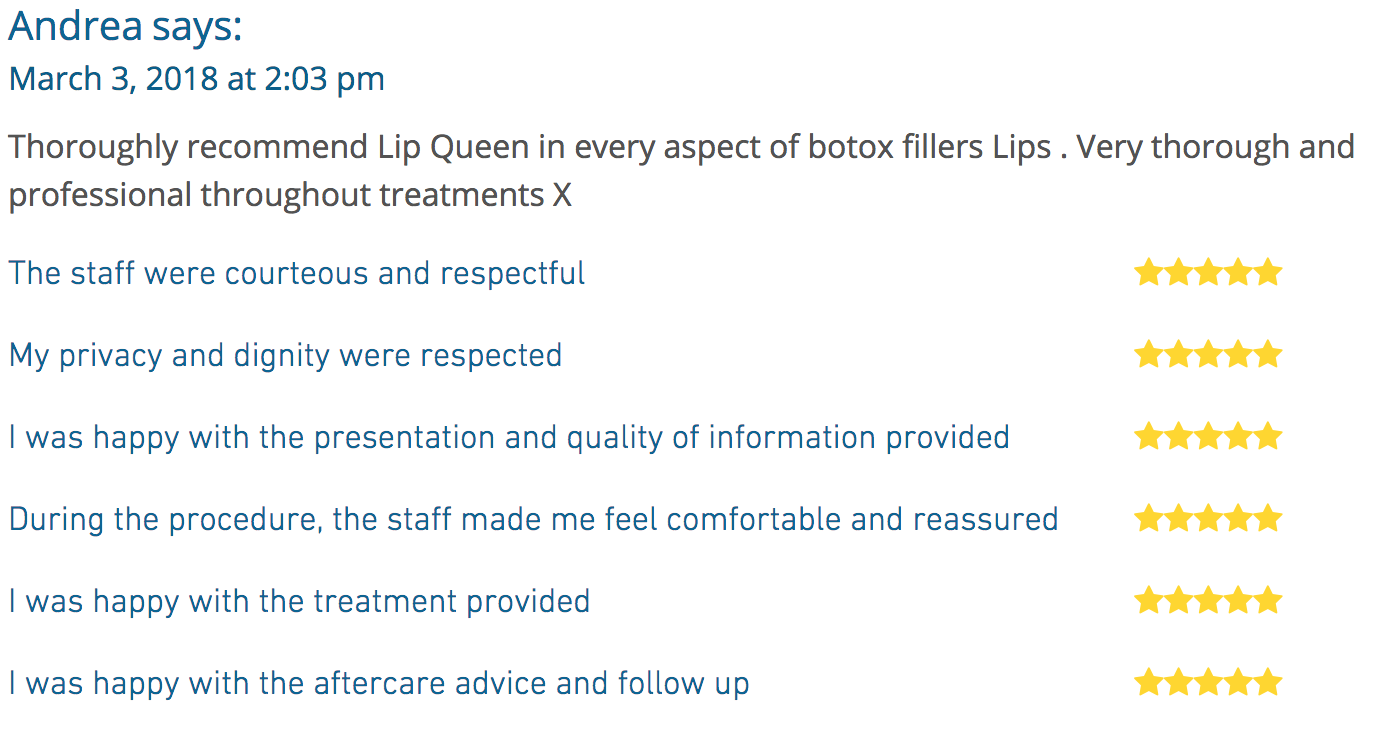The height and width of the screenshot is (752, 1382).
Task: Click the presentation and quality of information label
Action: pos(509,438)
